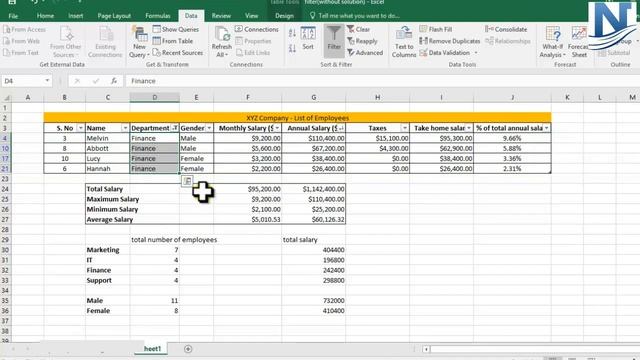This screenshot has width=640, height=360.
Task: Open Recent Sources
Action: click(x=178, y=53)
